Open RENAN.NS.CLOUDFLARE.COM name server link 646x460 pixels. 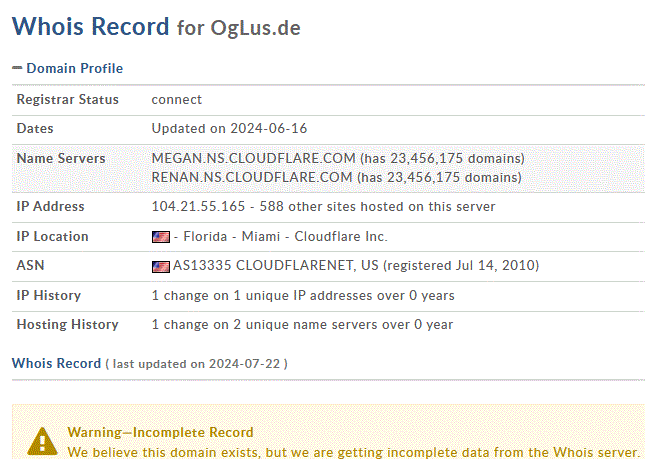coord(252,177)
